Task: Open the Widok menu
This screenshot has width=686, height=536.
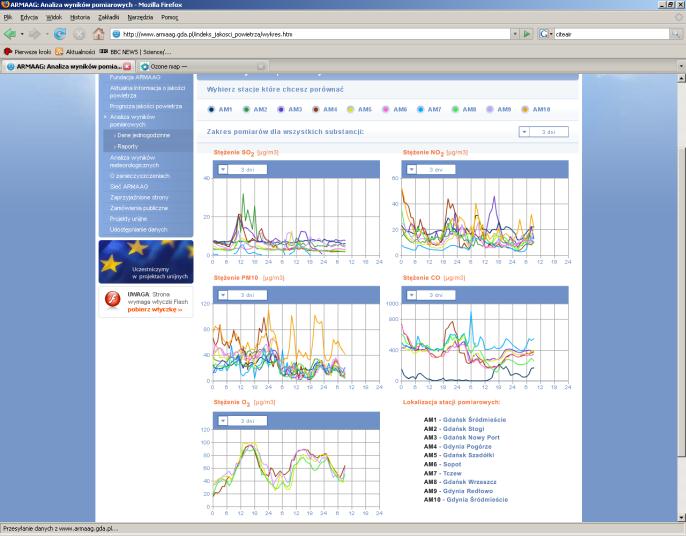Action: pyautogui.click(x=54, y=18)
